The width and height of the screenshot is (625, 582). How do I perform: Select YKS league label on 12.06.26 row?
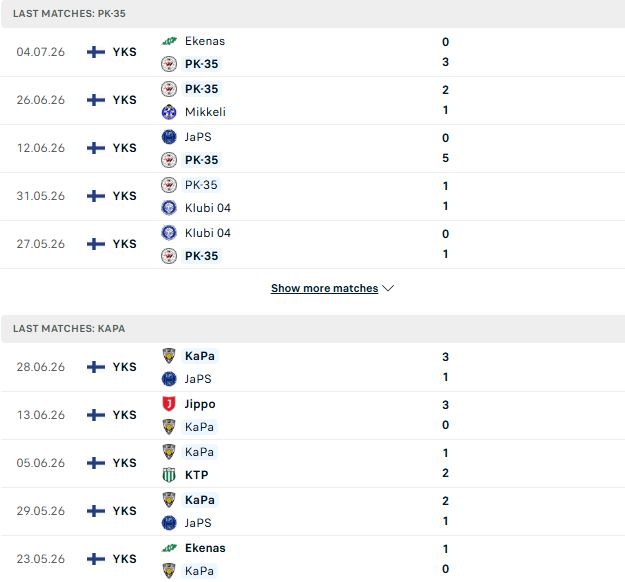click(124, 148)
